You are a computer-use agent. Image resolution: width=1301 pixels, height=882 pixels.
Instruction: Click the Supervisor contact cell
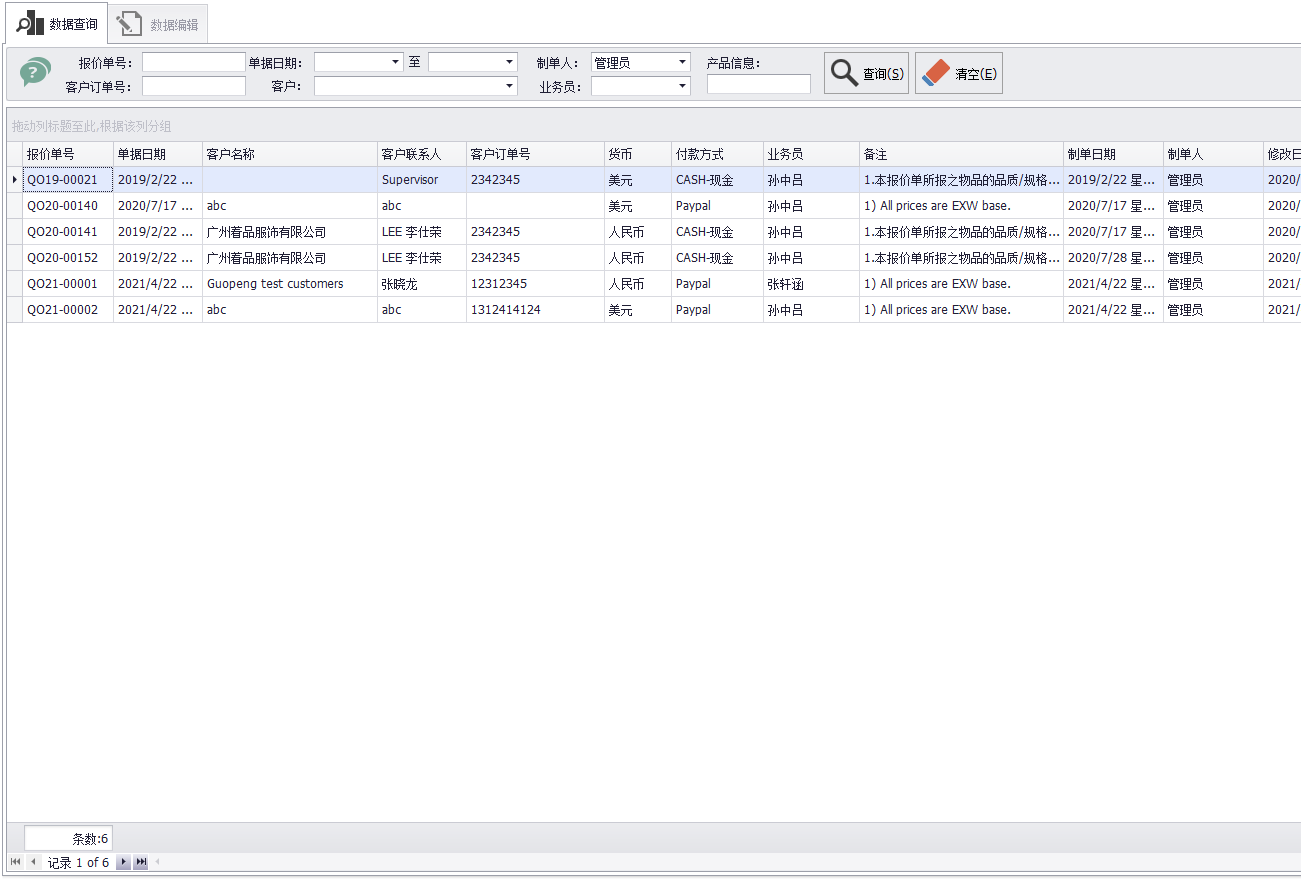422,180
